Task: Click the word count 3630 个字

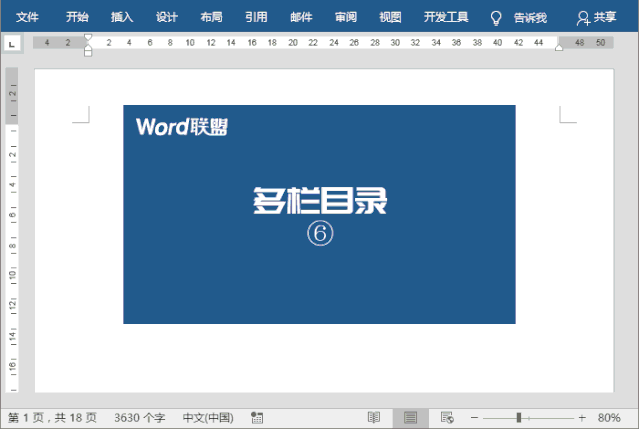Action: 140,418
